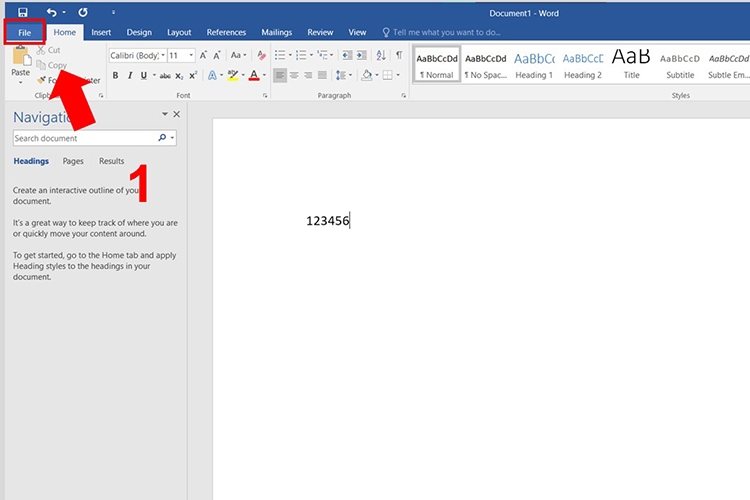Image resolution: width=750 pixels, height=500 pixels.
Task: Open the Design ribbon tab
Action: 139,32
